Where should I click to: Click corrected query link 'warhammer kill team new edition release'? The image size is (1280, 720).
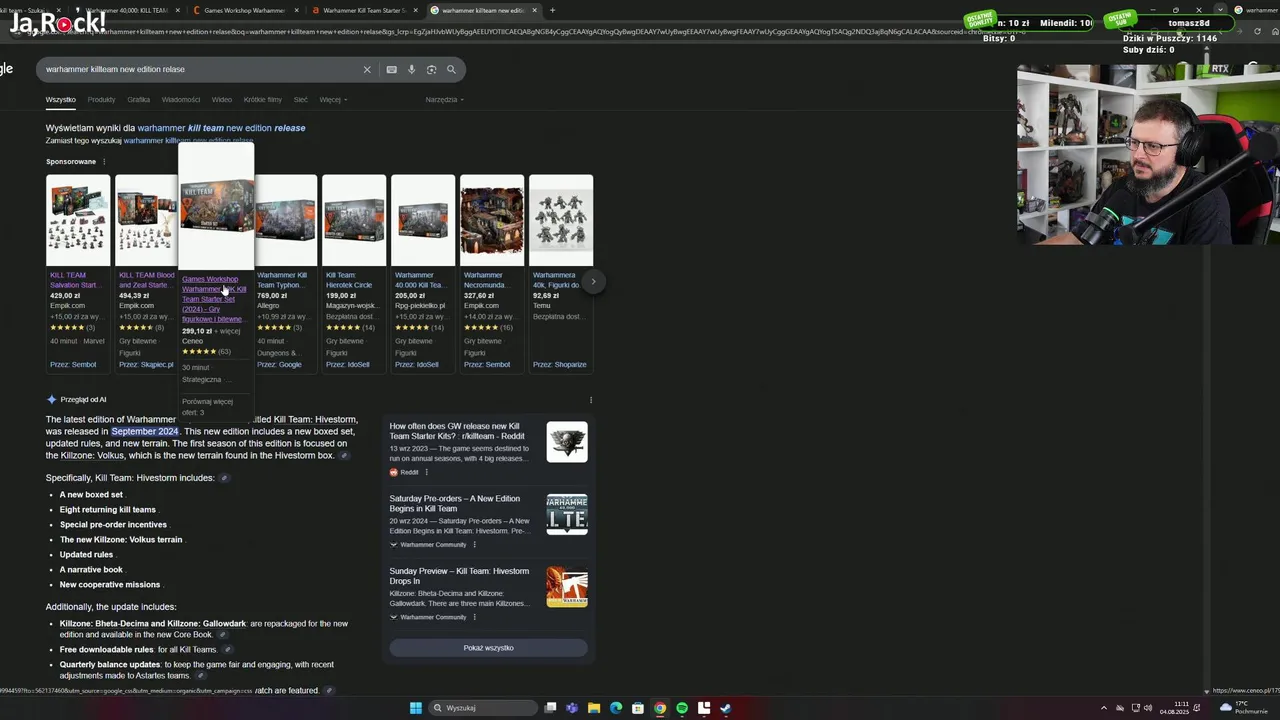click(221, 128)
